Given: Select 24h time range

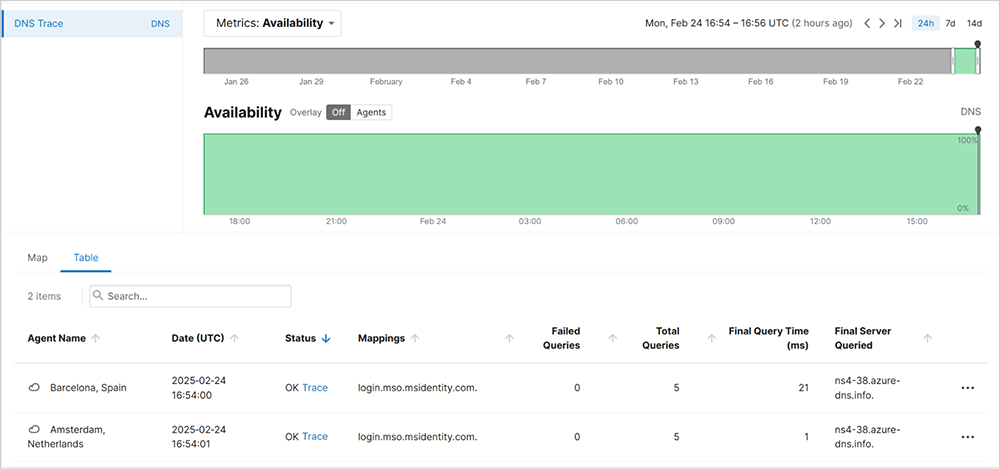Looking at the screenshot, I should 925,23.
